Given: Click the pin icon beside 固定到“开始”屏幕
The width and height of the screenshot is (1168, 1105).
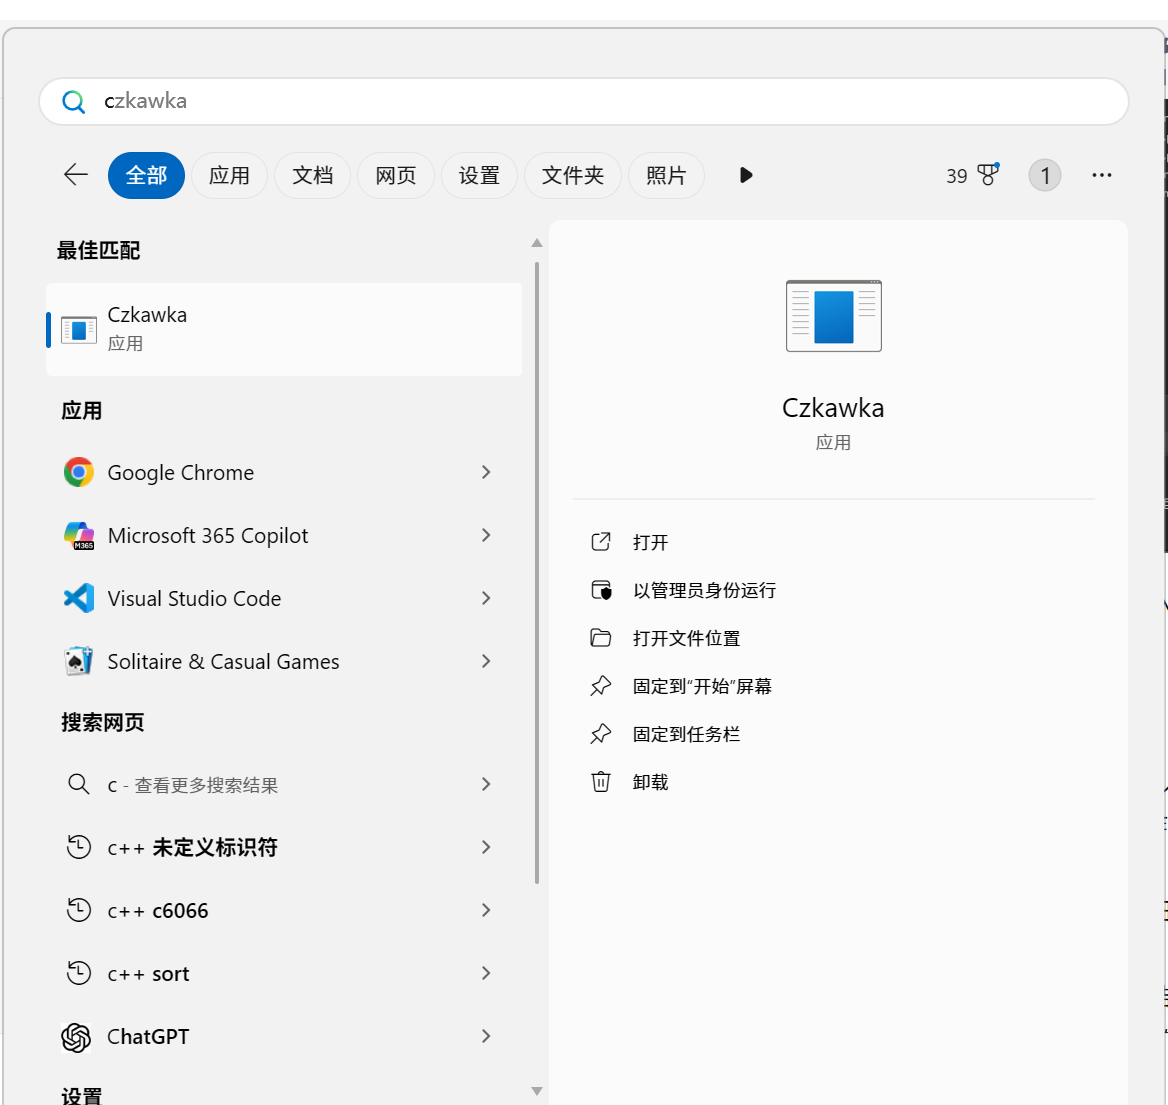Looking at the screenshot, I should tap(600, 686).
